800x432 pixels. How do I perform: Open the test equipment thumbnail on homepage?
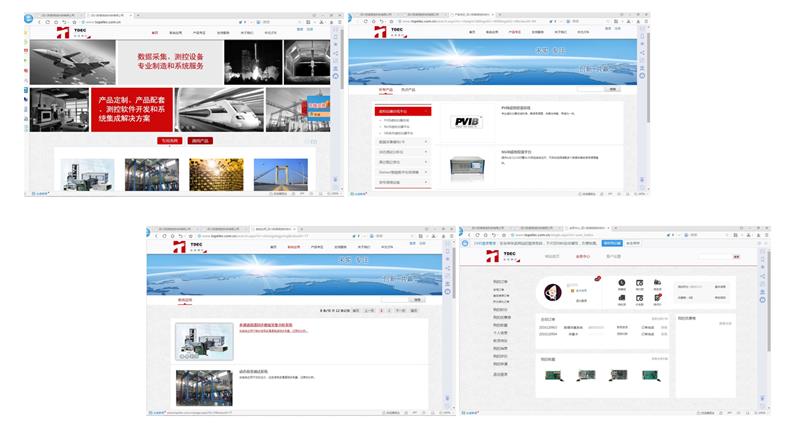pyautogui.click(x=87, y=174)
